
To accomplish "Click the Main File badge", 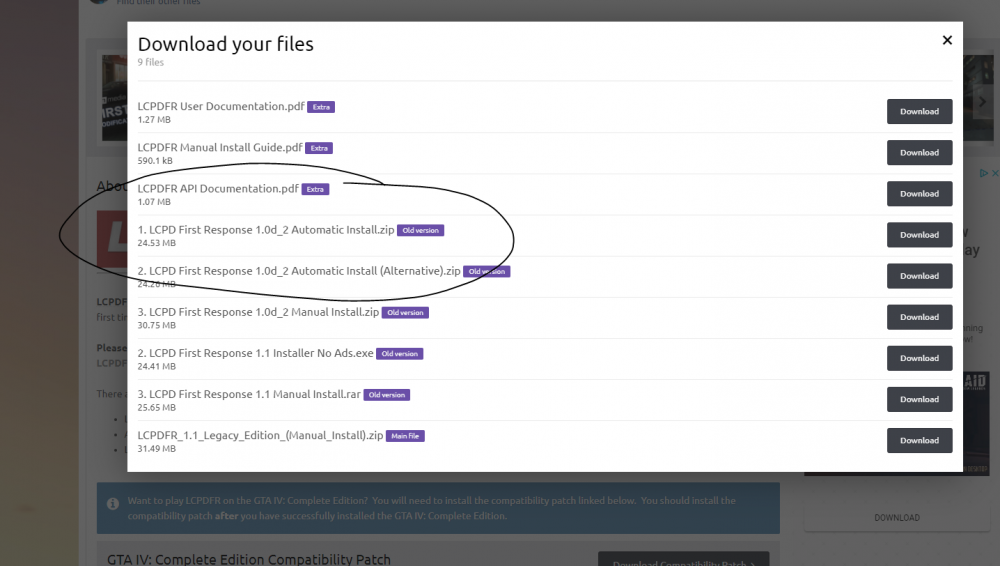I will (406, 436).
